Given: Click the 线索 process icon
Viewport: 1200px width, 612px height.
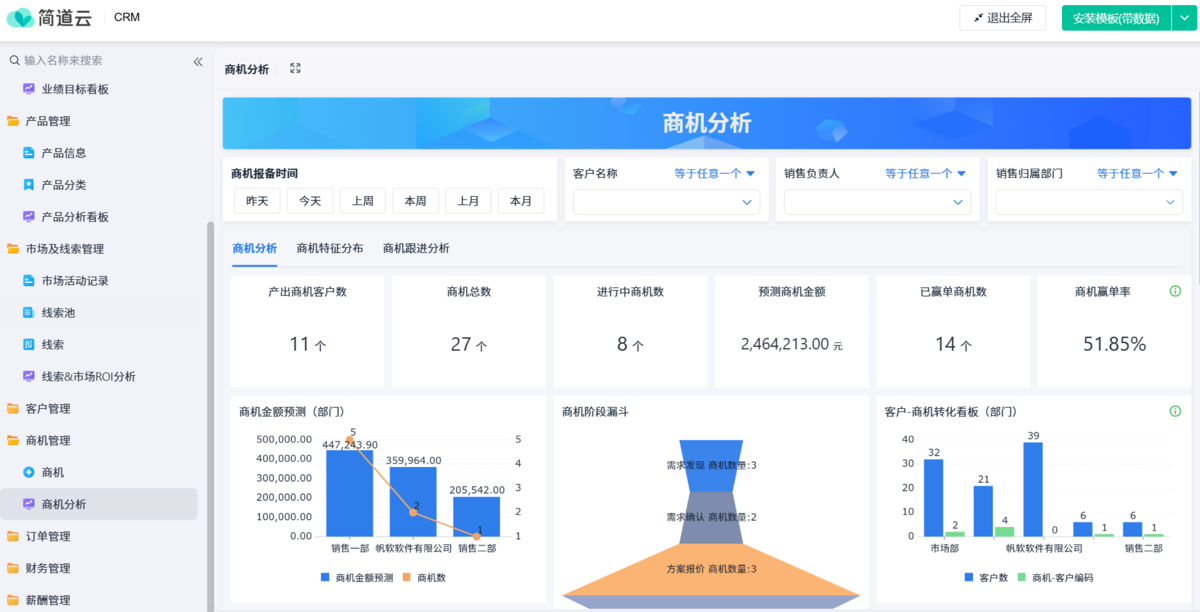Looking at the screenshot, I should (x=29, y=345).
